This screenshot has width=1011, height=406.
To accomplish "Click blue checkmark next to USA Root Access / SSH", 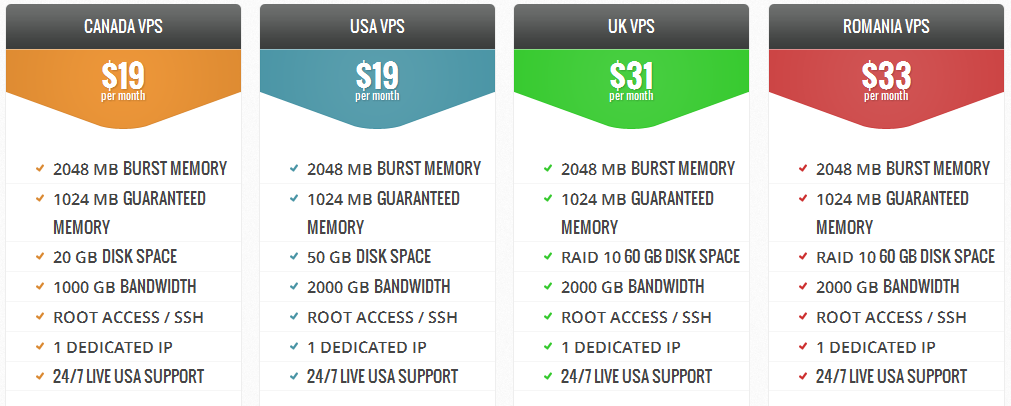I will point(293,317).
